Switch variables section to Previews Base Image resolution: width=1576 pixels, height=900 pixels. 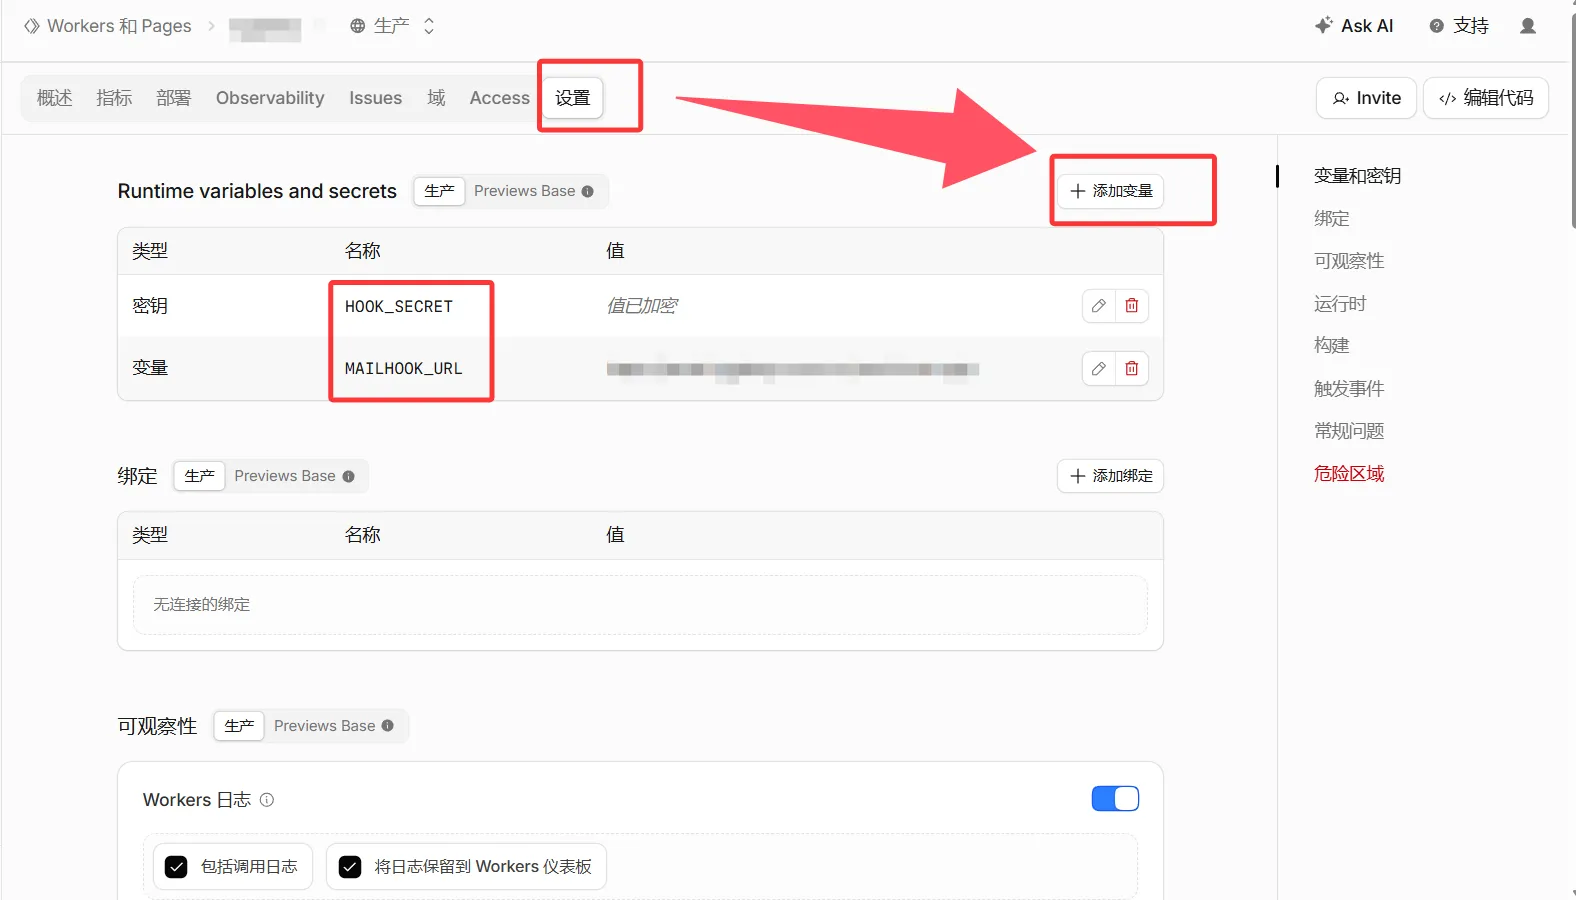[x=533, y=191]
